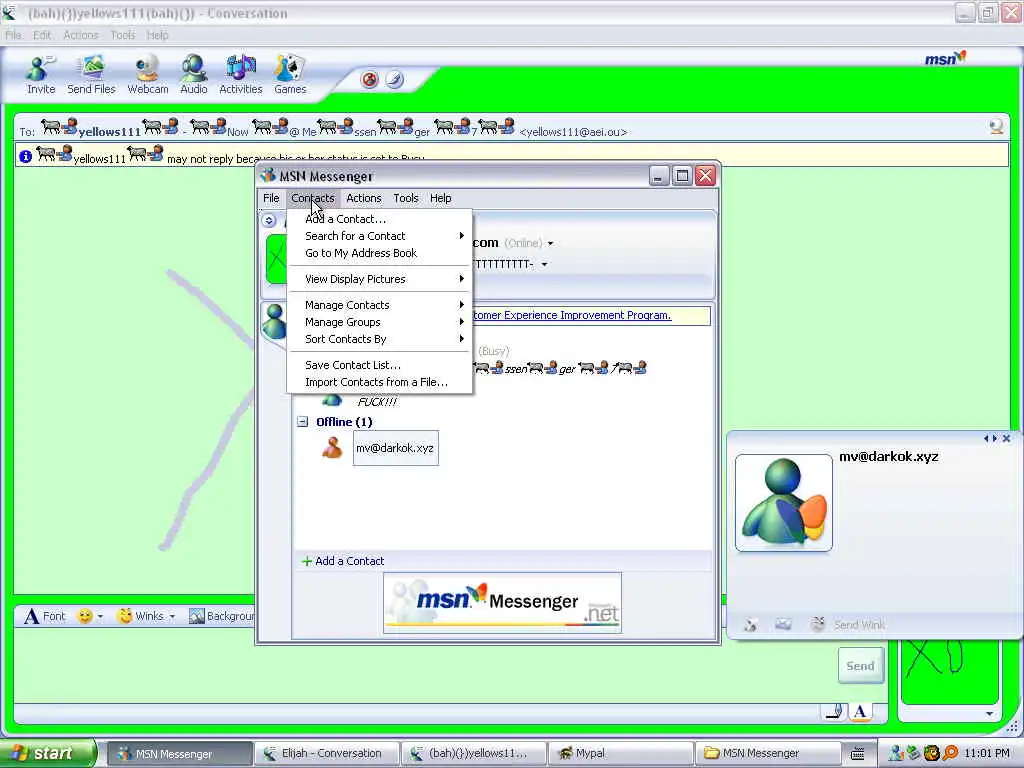Screen dimensions: 1024x768
Task: Collapse the Offline (1) group
Action: (302, 422)
